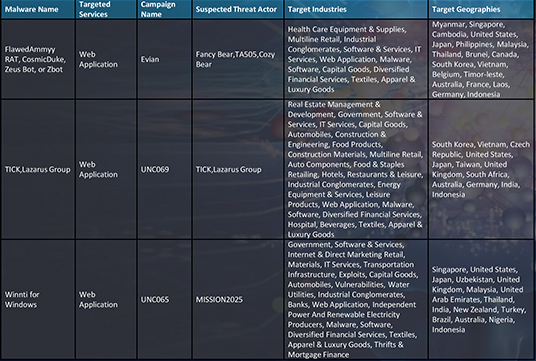Click the FlawedAmmyy RAT malware cell
Screen dimensions: 536x361
[38, 59]
